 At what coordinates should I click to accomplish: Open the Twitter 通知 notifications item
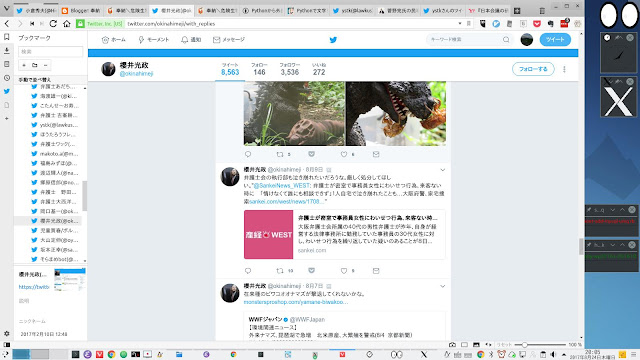tap(191, 40)
